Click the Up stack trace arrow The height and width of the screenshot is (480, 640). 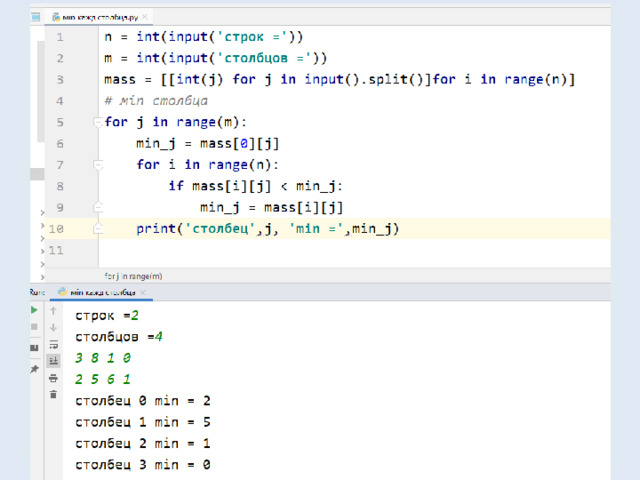(53, 311)
